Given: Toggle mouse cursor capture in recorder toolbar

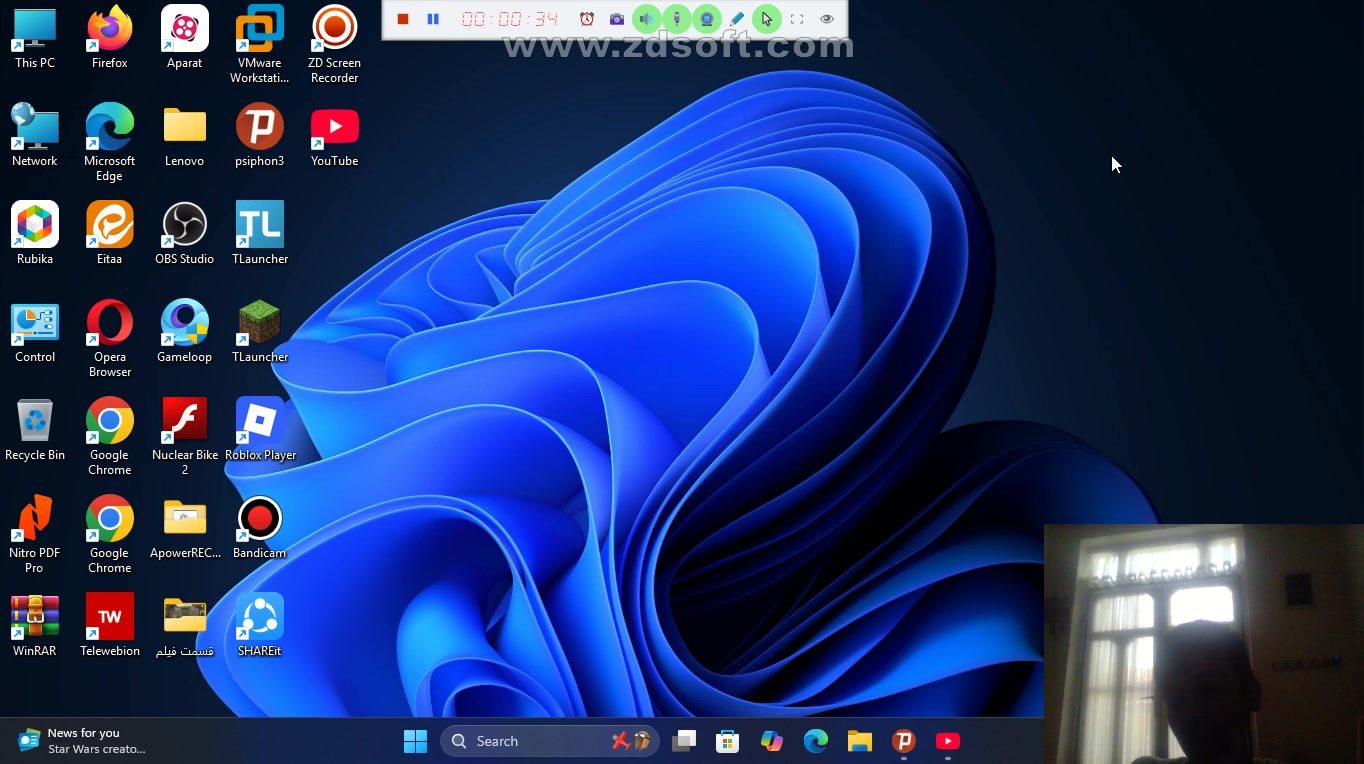Looking at the screenshot, I should [767, 19].
